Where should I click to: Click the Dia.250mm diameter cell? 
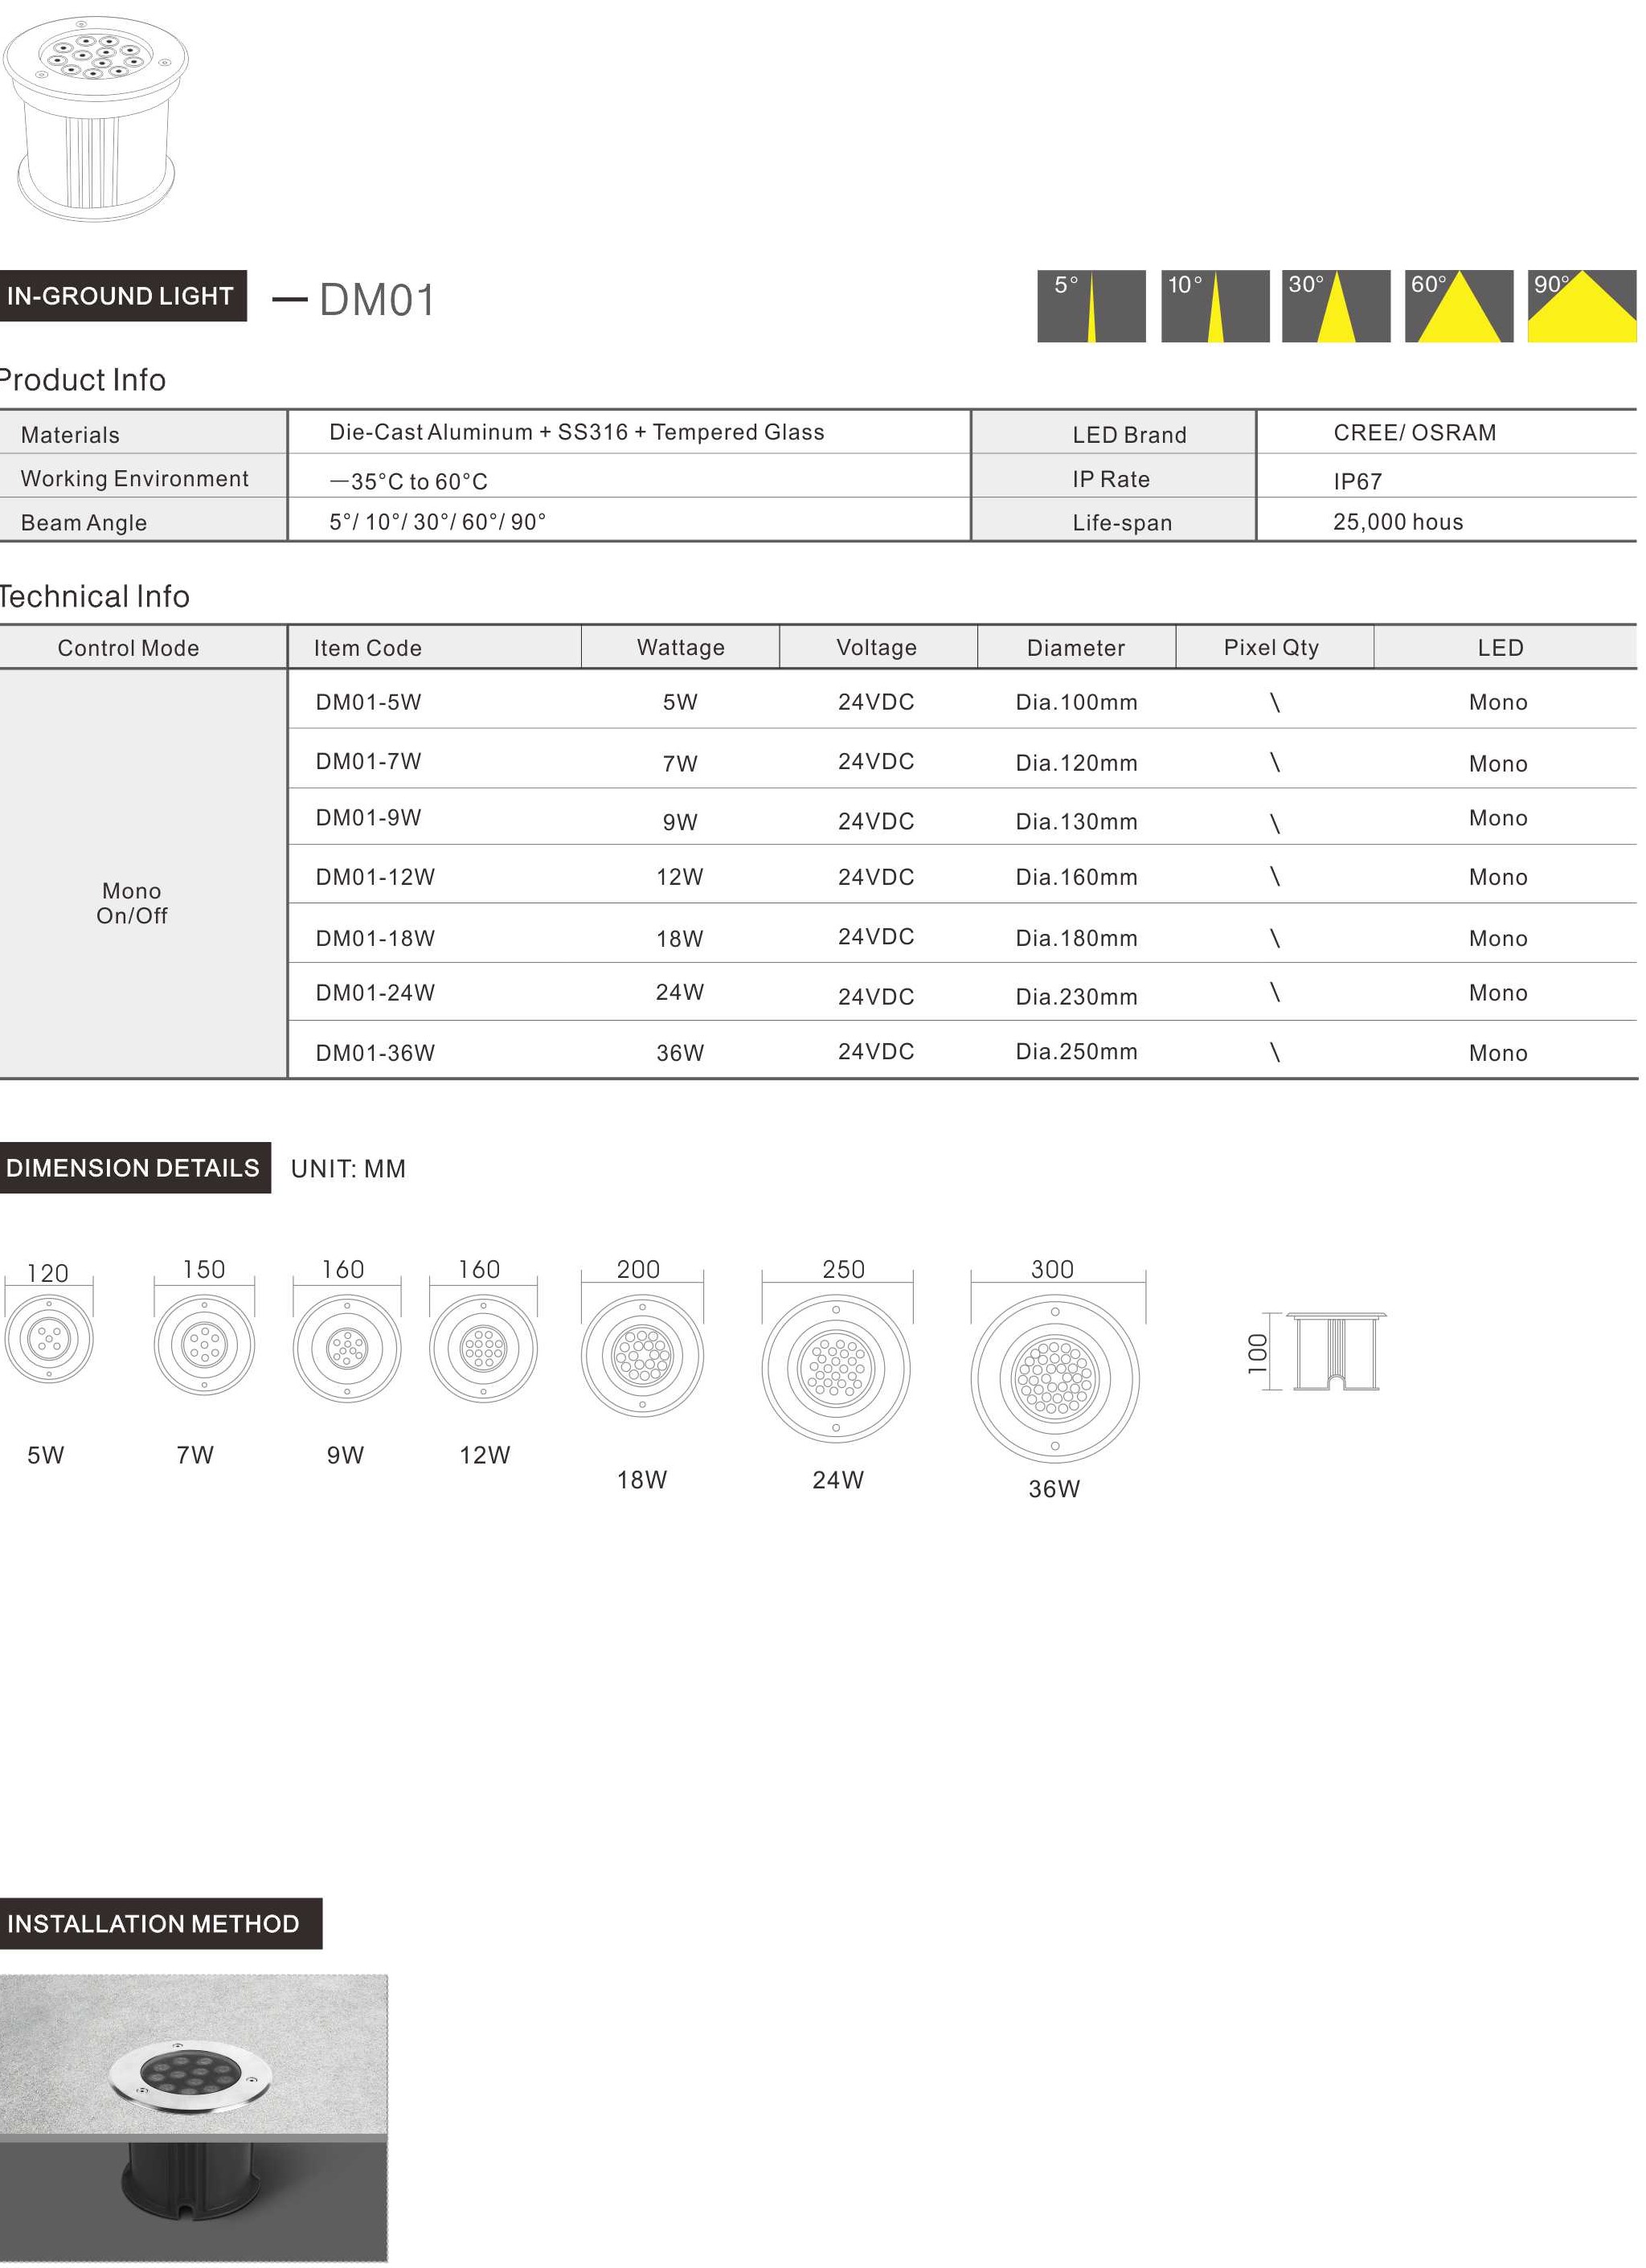tap(1077, 1051)
